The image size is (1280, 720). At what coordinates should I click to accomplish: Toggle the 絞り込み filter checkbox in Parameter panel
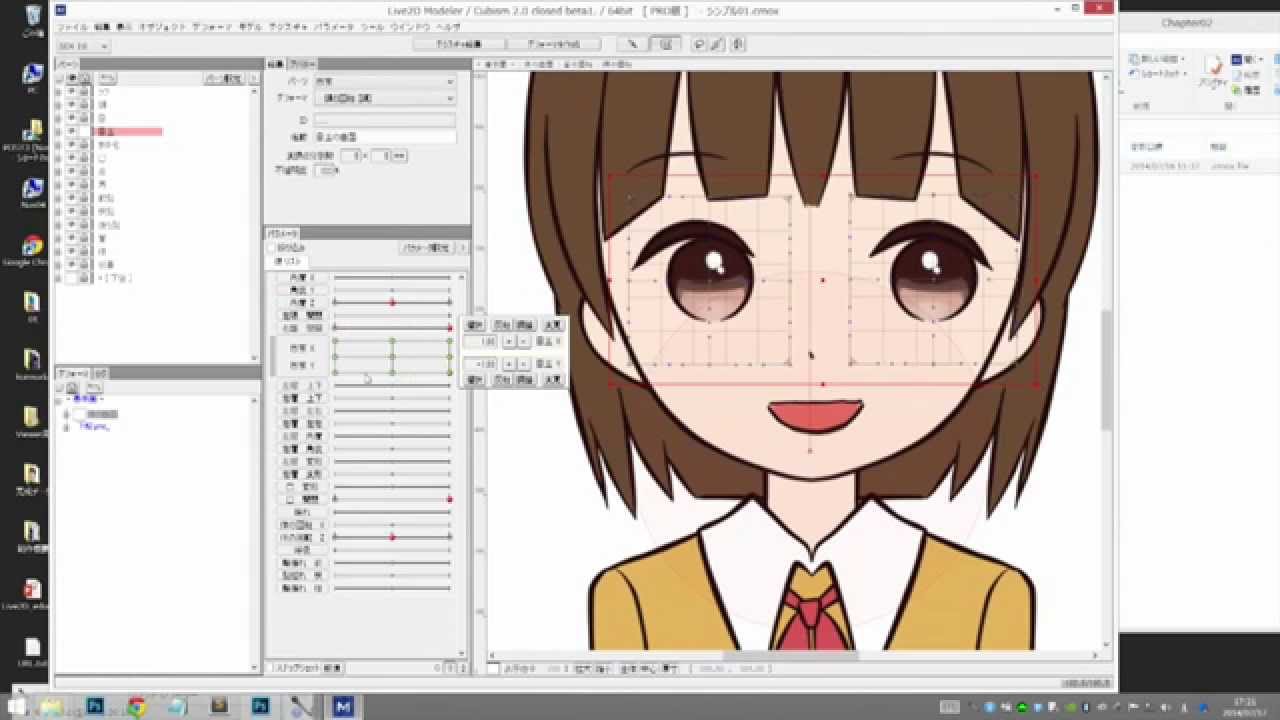click(272, 247)
